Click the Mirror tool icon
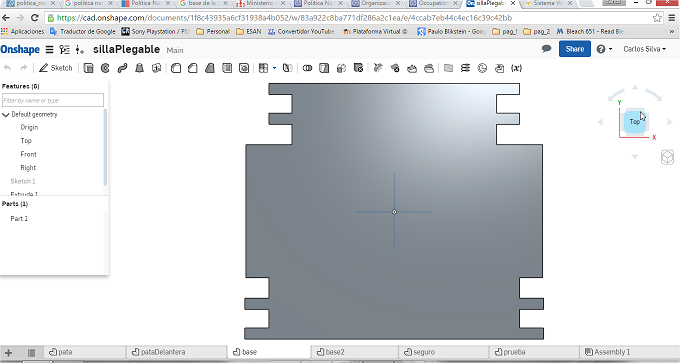The width and height of the screenshot is (680, 363). pyautogui.click(x=287, y=68)
